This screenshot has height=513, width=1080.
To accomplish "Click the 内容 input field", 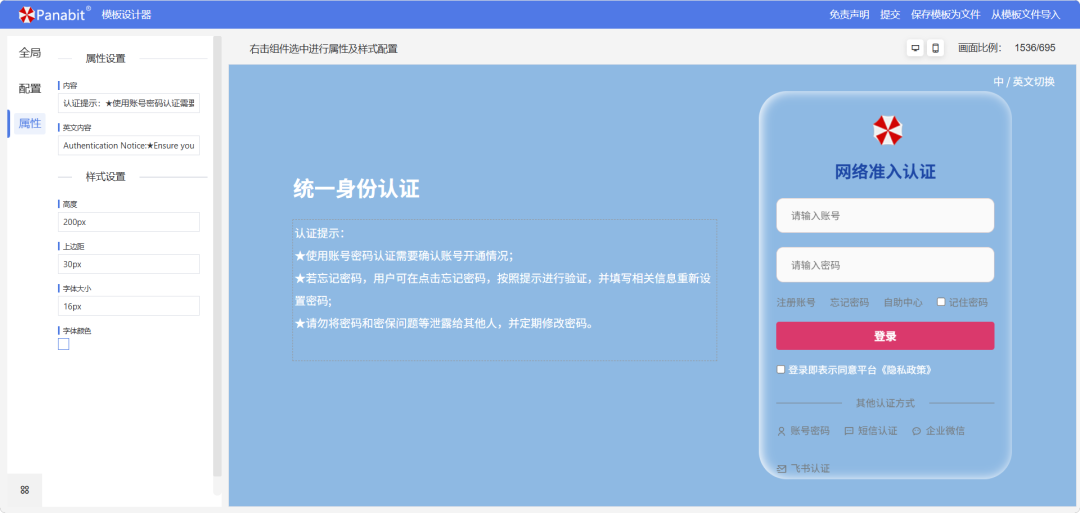I will 129,103.
